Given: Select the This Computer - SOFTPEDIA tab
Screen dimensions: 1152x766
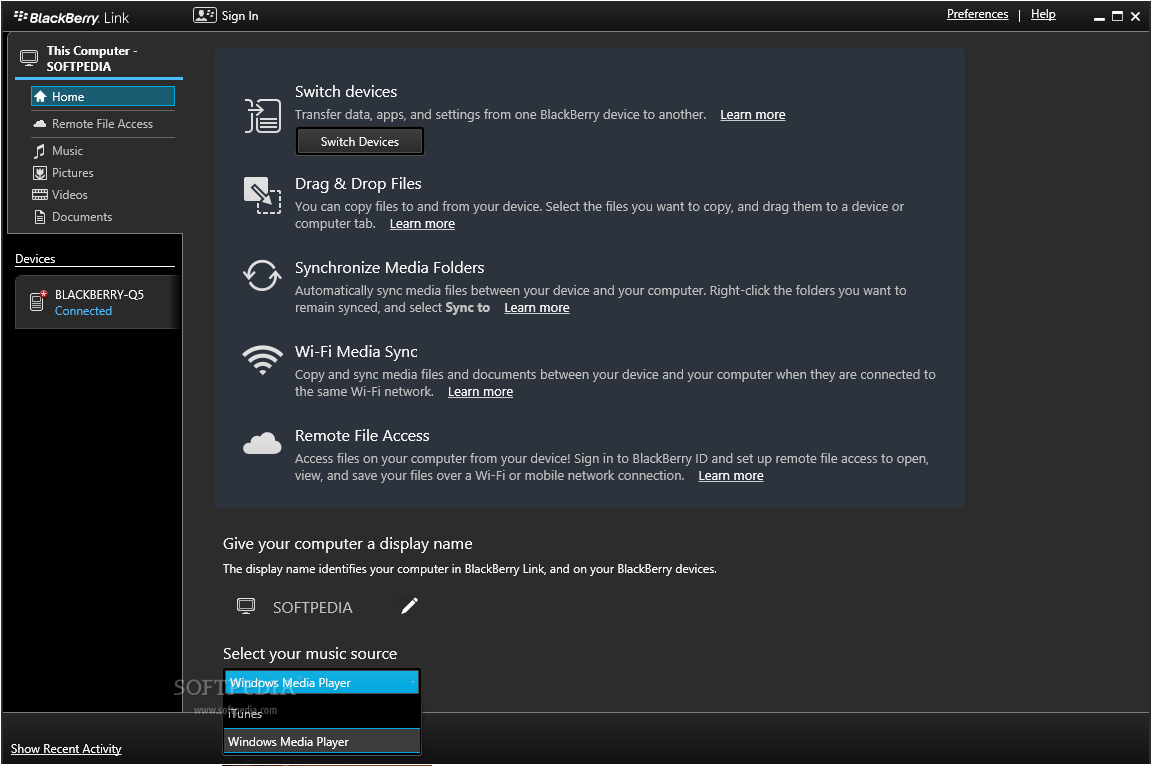Looking at the screenshot, I should (98, 59).
